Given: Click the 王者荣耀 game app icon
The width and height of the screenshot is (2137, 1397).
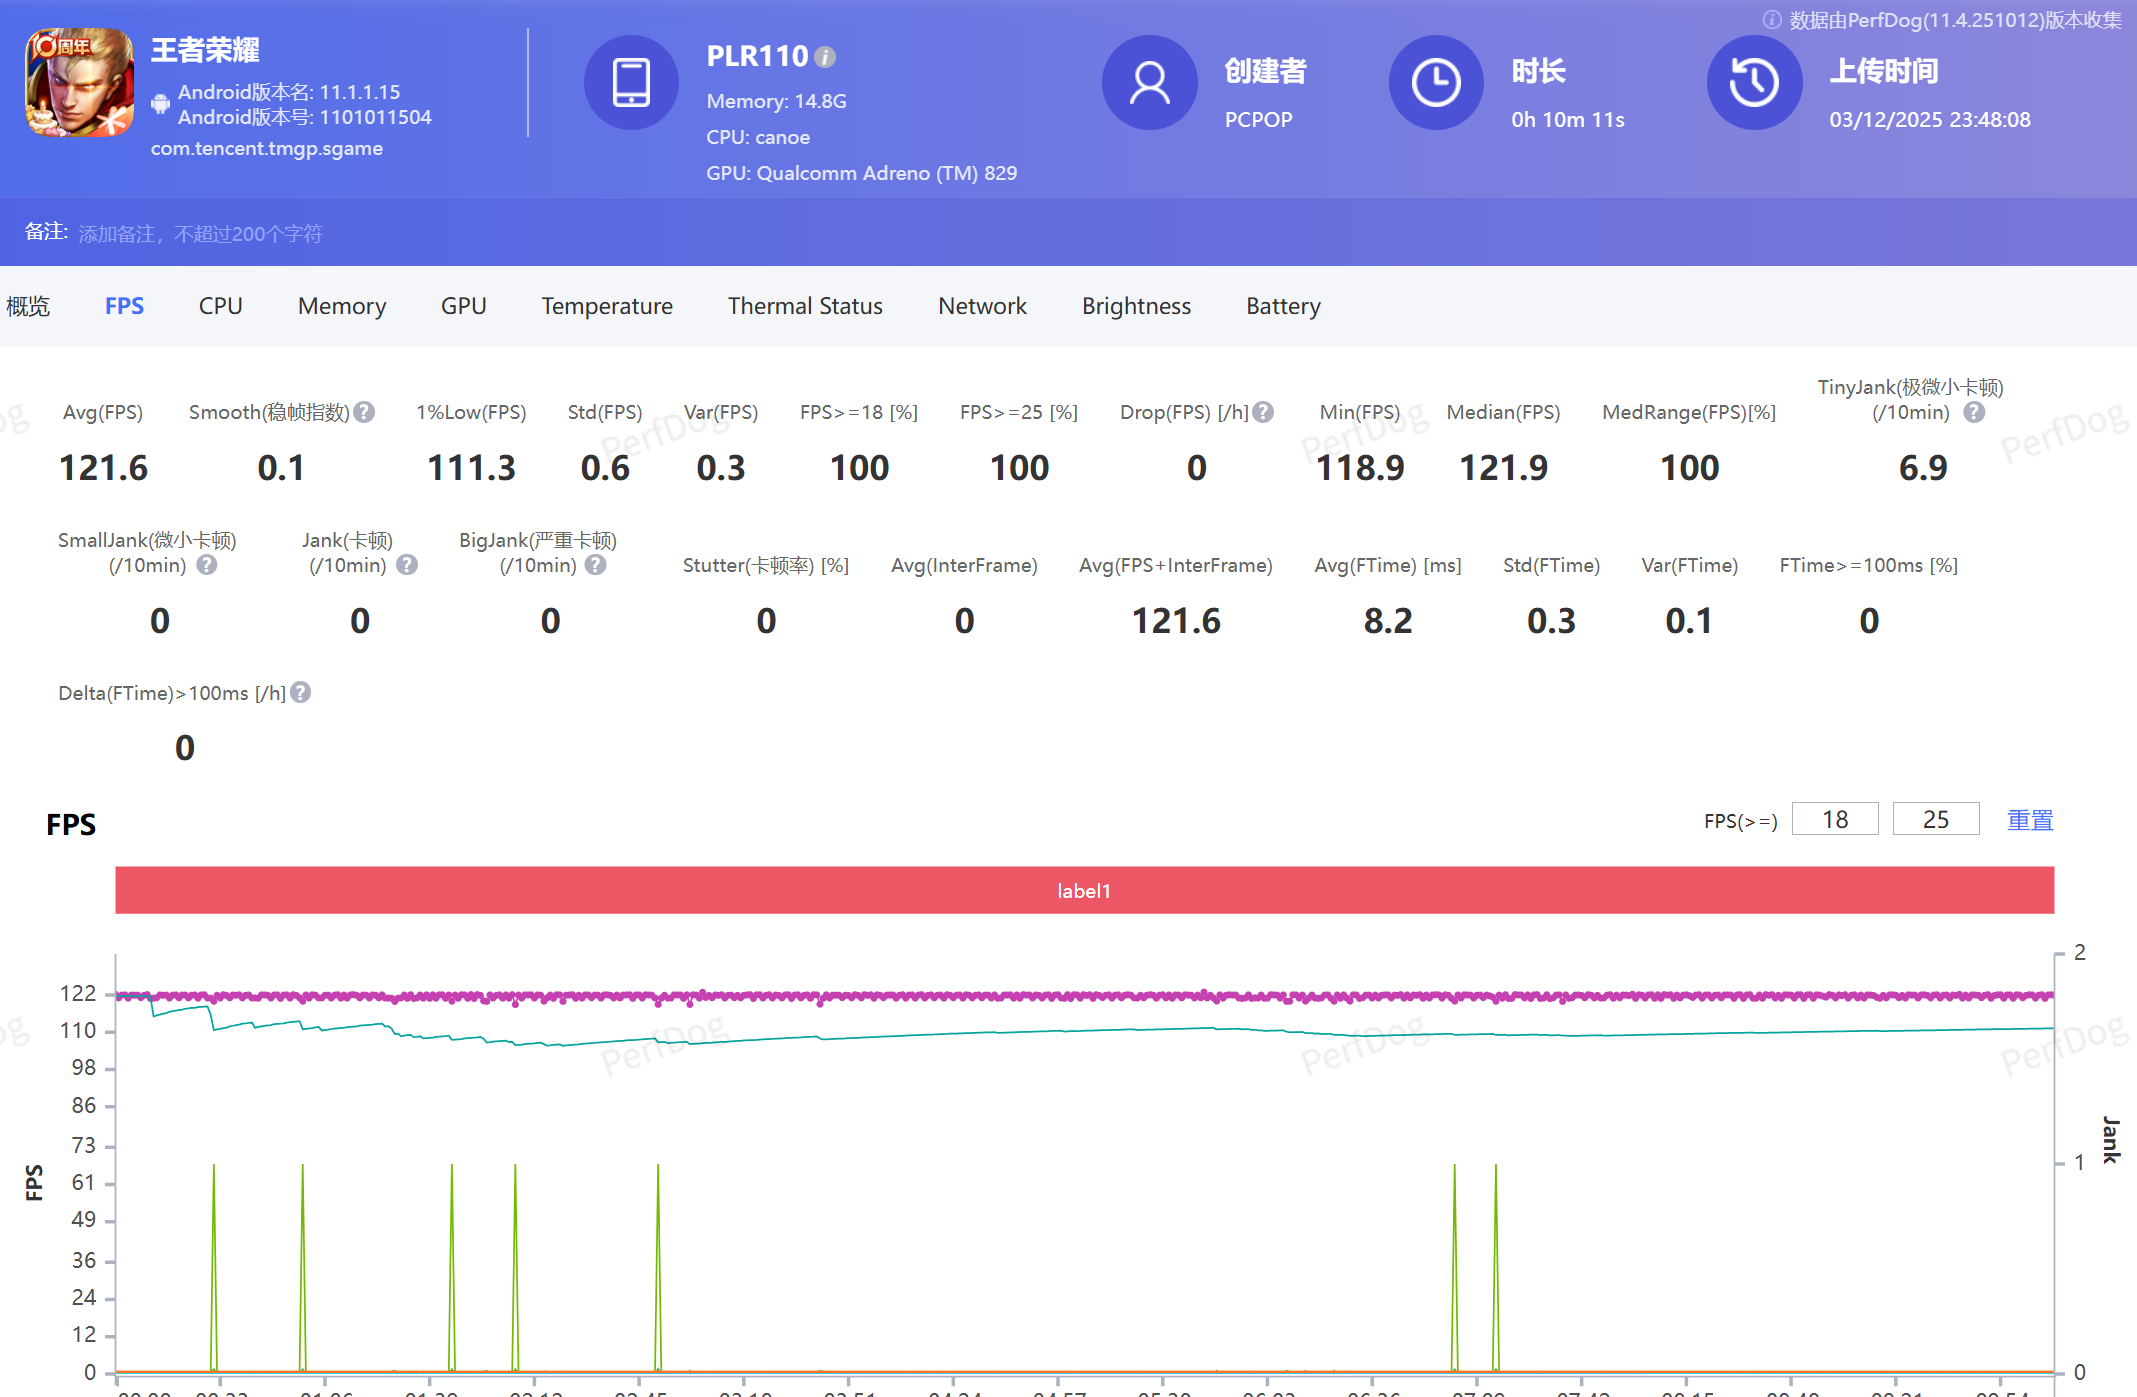Looking at the screenshot, I should point(79,83).
